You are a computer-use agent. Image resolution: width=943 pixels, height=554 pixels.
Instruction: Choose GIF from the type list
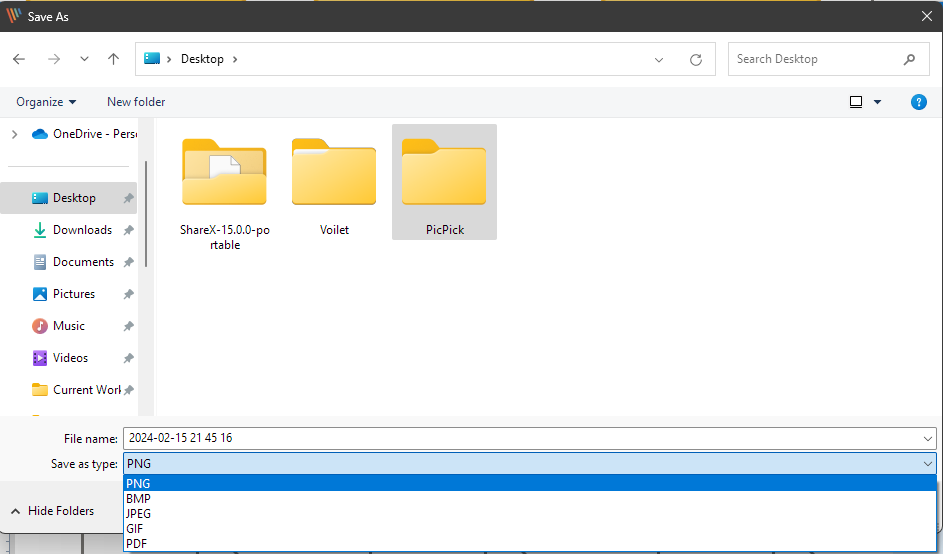[530, 529]
